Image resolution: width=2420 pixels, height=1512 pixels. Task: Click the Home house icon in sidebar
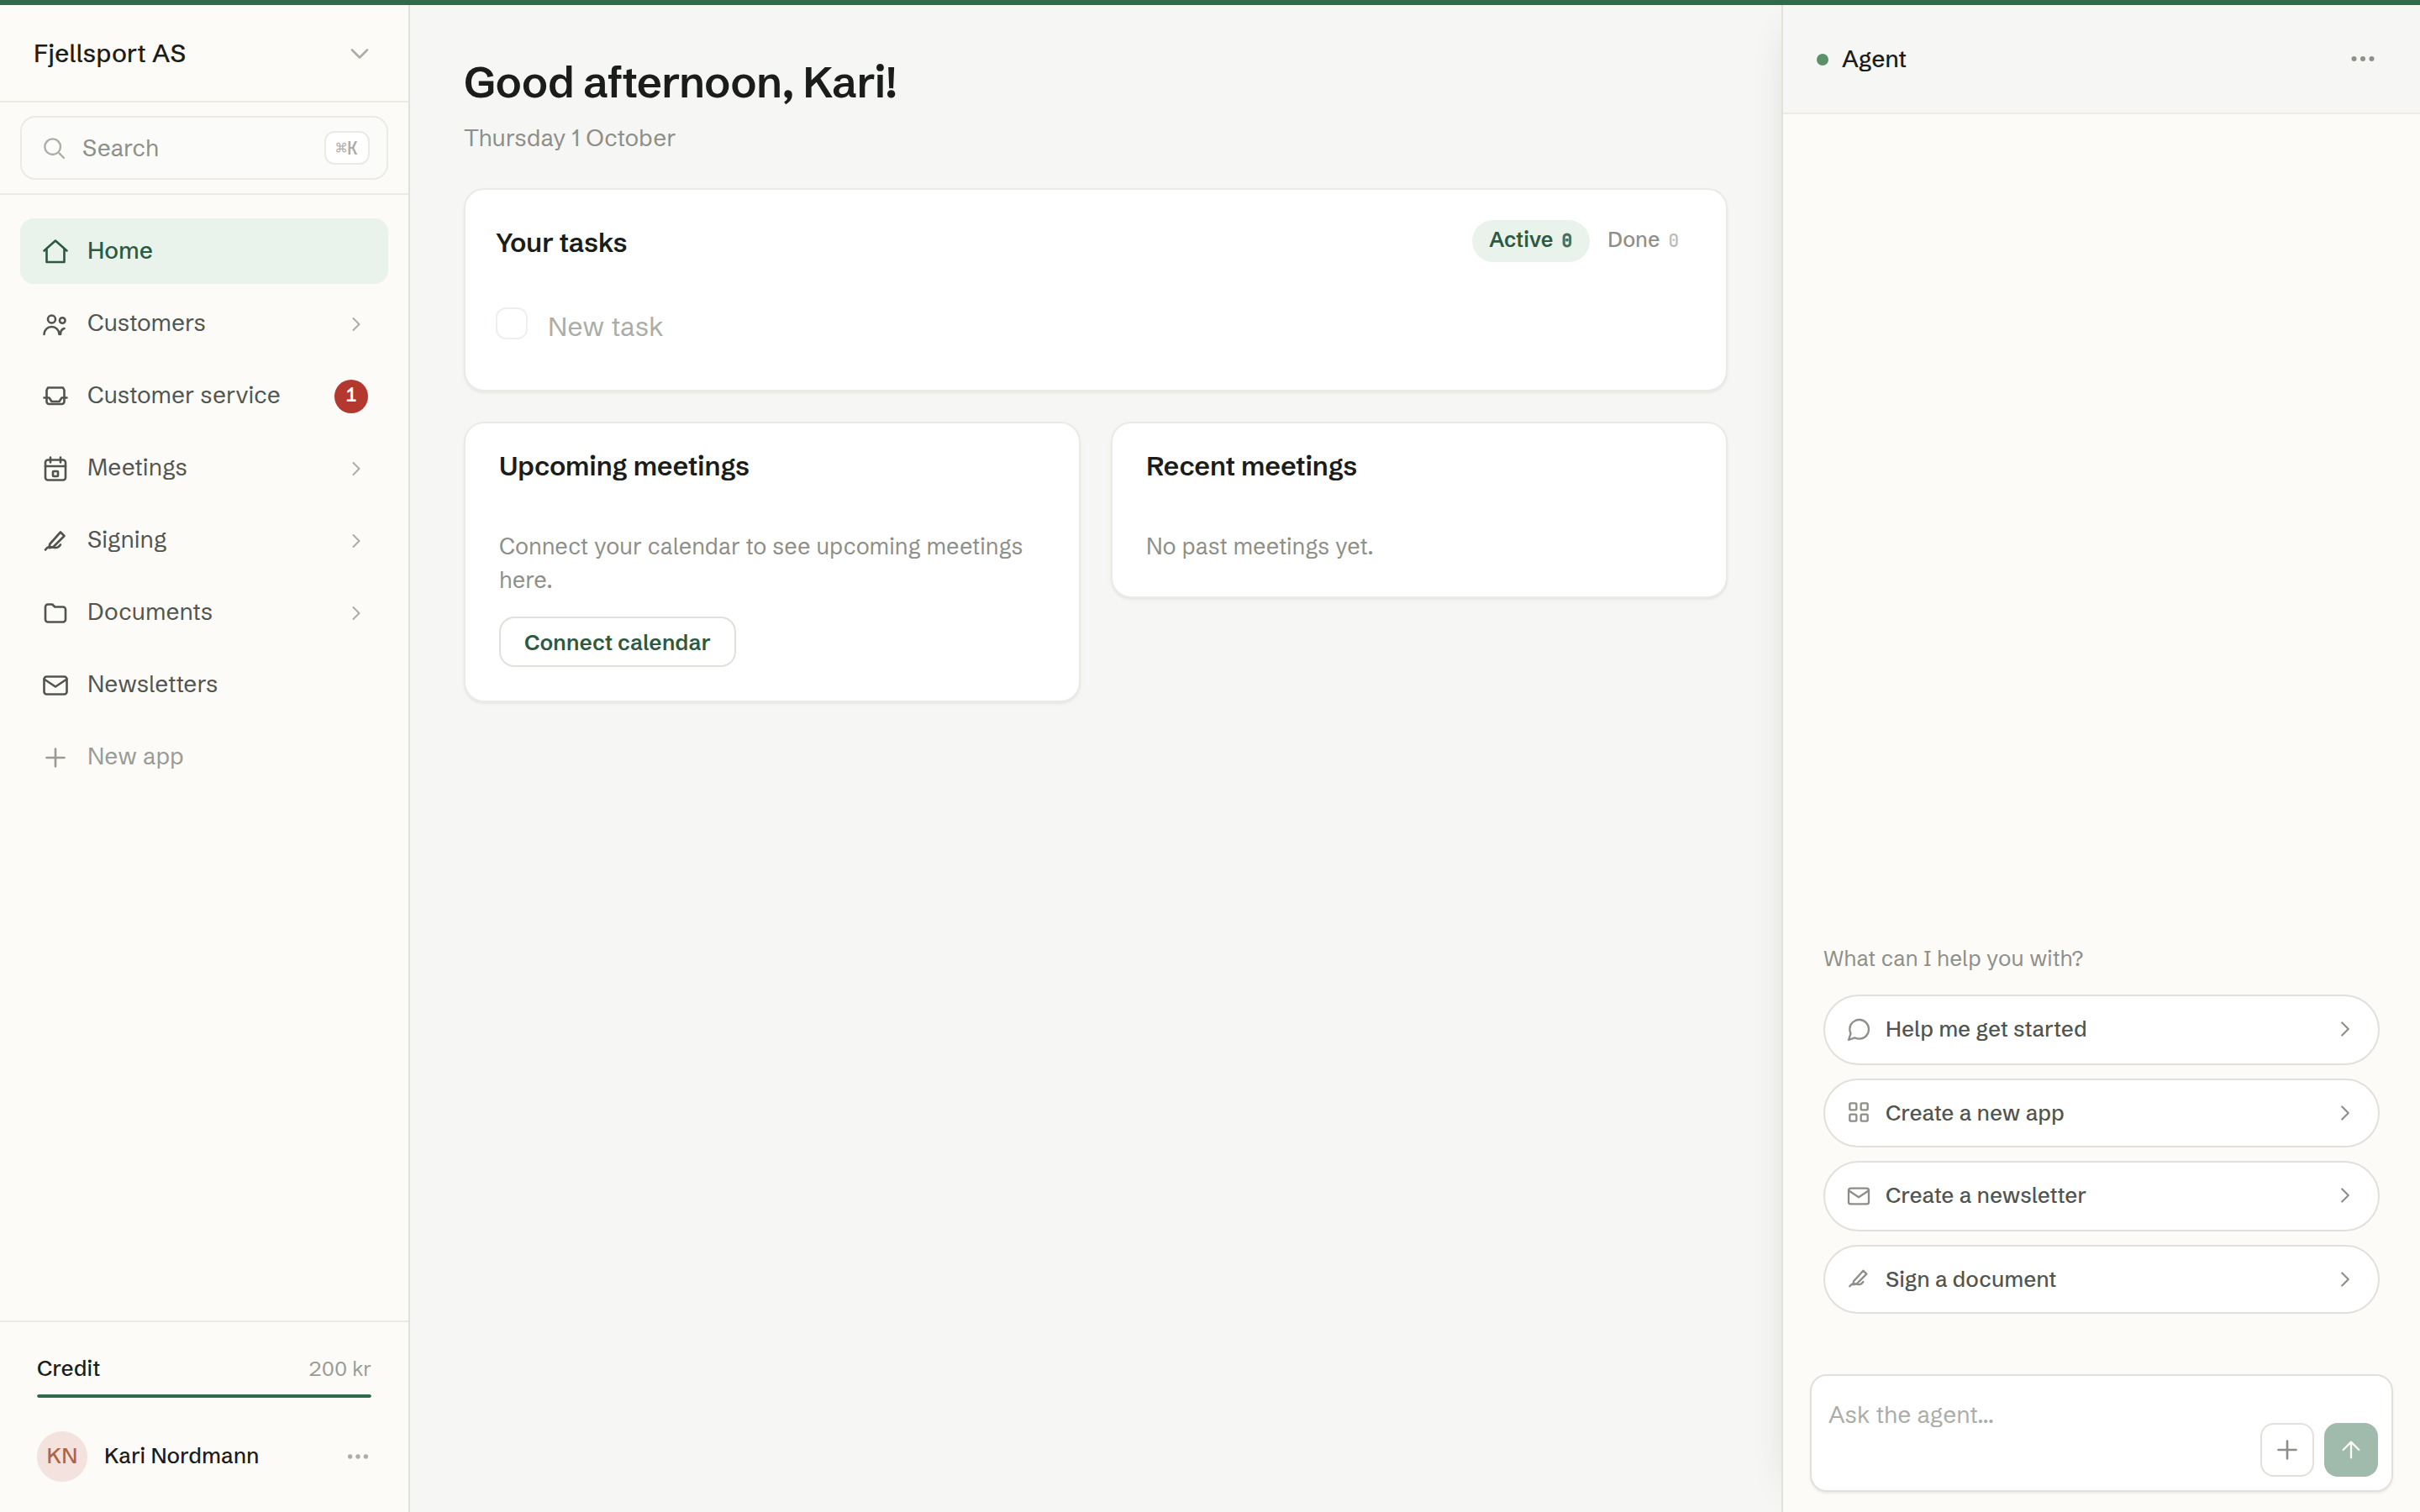56,251
